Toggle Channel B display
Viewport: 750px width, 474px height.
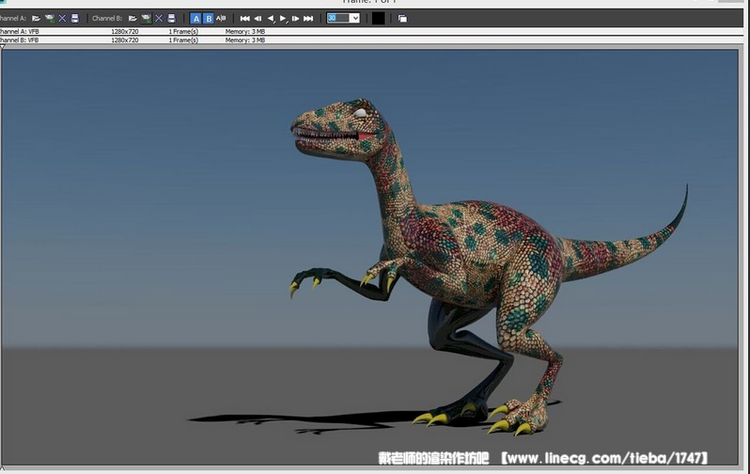(x=209, y=19)
